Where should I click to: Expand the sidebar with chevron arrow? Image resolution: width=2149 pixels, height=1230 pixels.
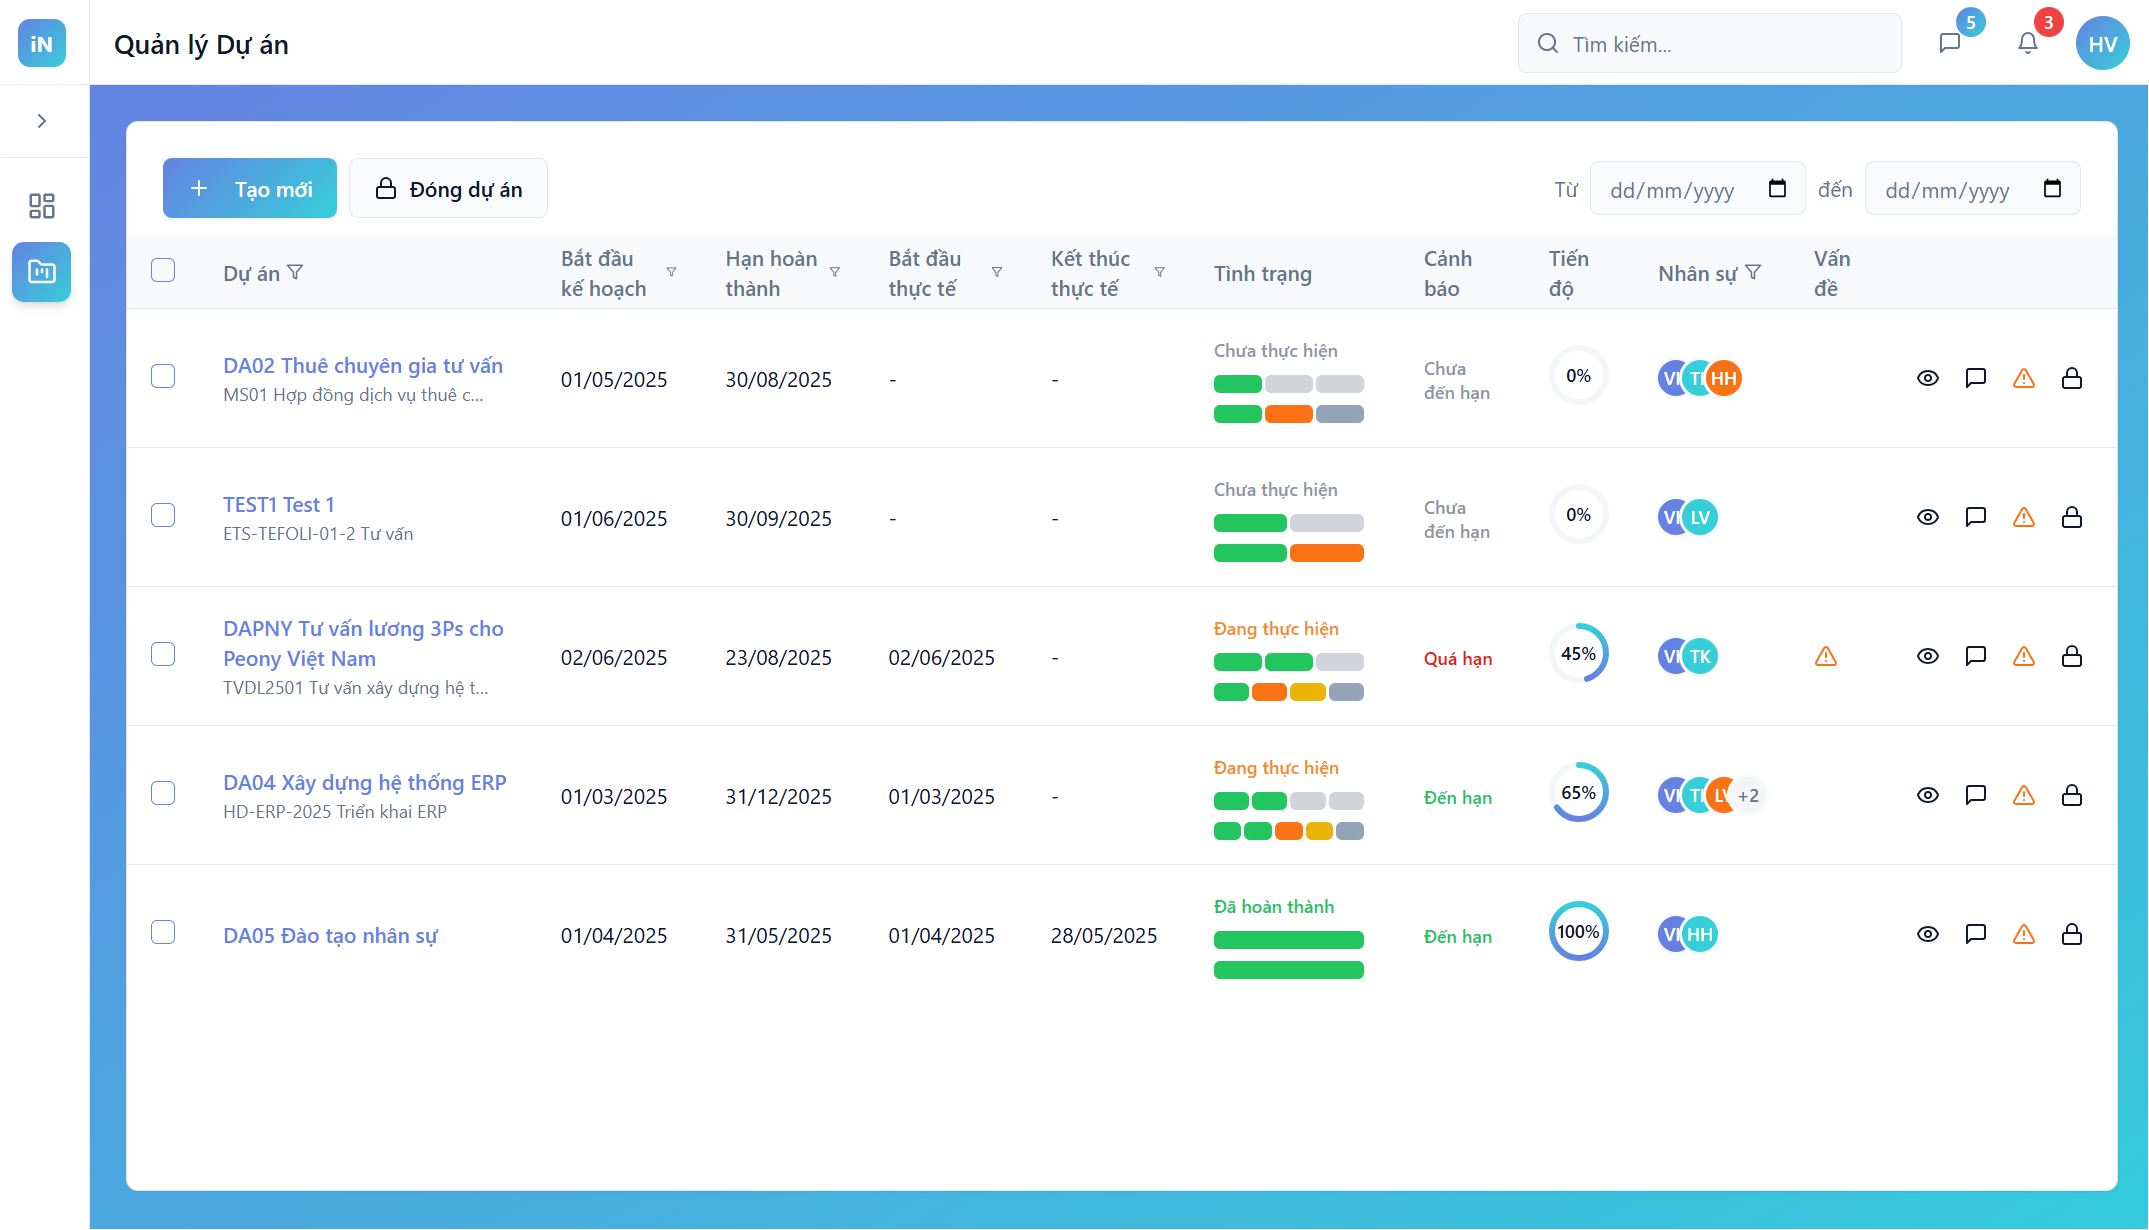point(42,121)
